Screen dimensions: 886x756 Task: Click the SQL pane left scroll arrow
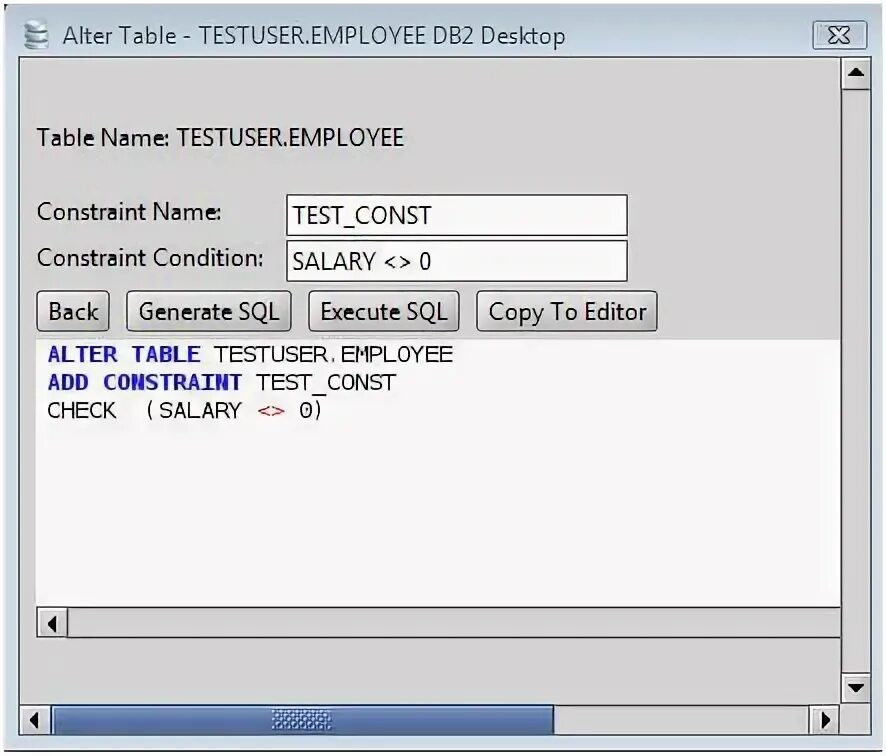[x=53, y=624]
